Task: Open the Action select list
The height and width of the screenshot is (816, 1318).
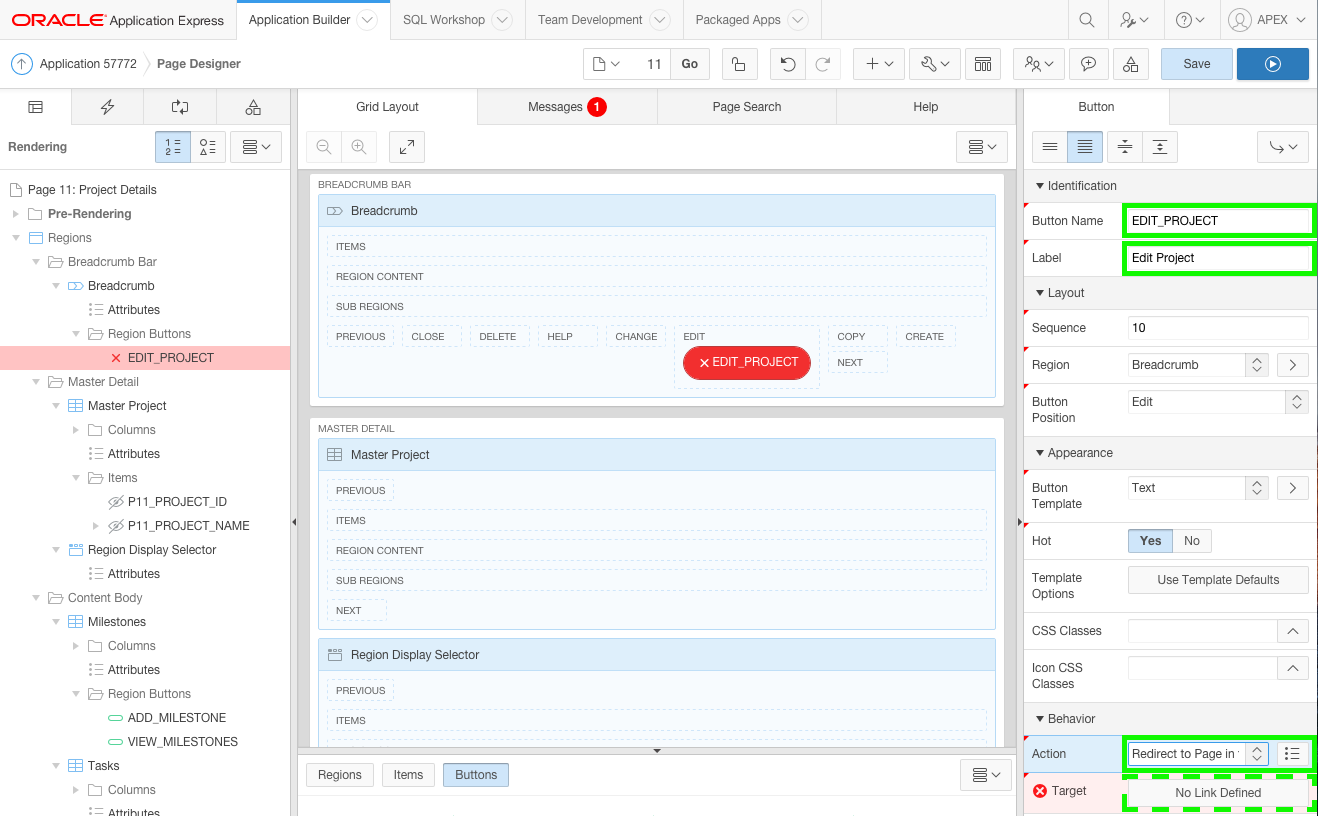Action: point(1199,754)
